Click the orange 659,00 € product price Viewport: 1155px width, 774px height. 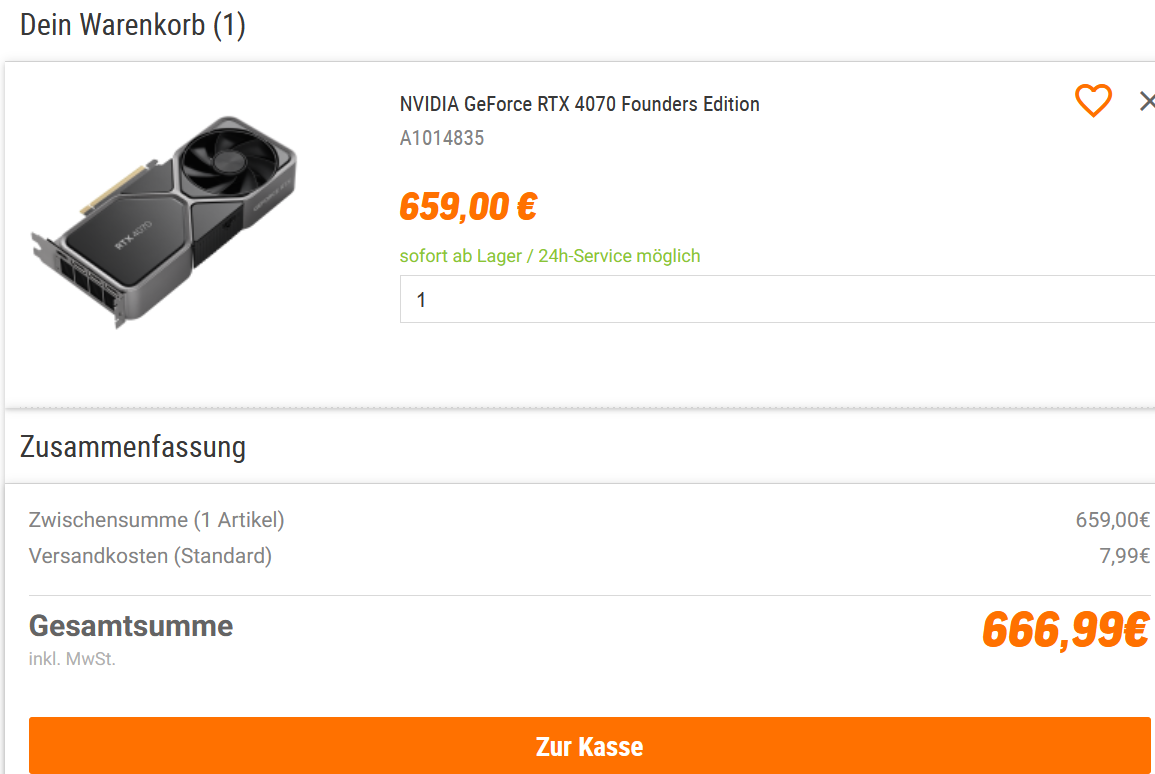point(468,206)
